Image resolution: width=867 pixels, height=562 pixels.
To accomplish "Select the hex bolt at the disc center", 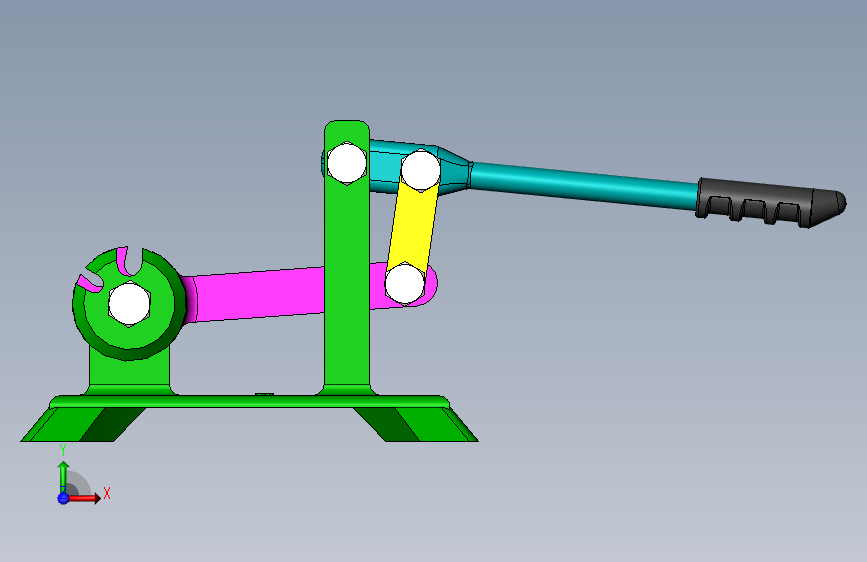I will (x=129, y=304).
